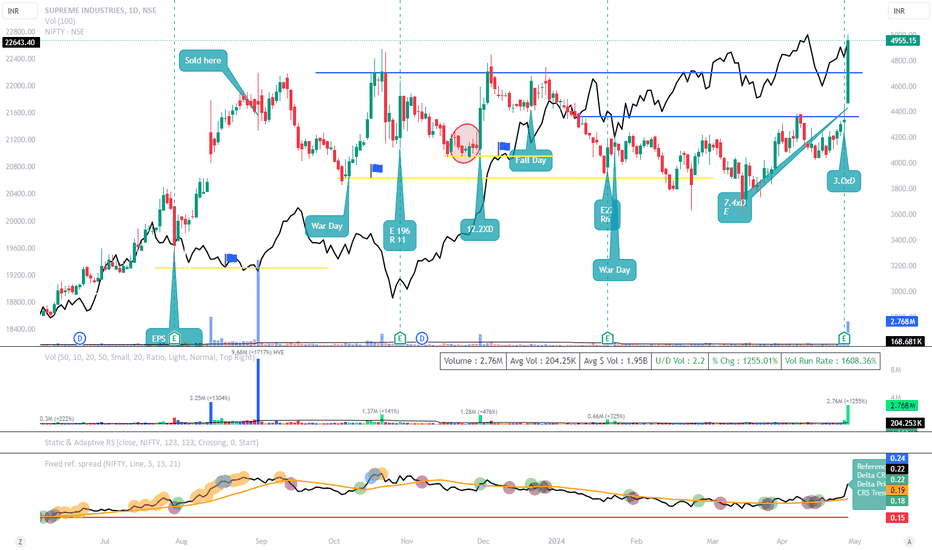Click the May label on the time axis
This screenshot has width=932, height=550.
855,541
